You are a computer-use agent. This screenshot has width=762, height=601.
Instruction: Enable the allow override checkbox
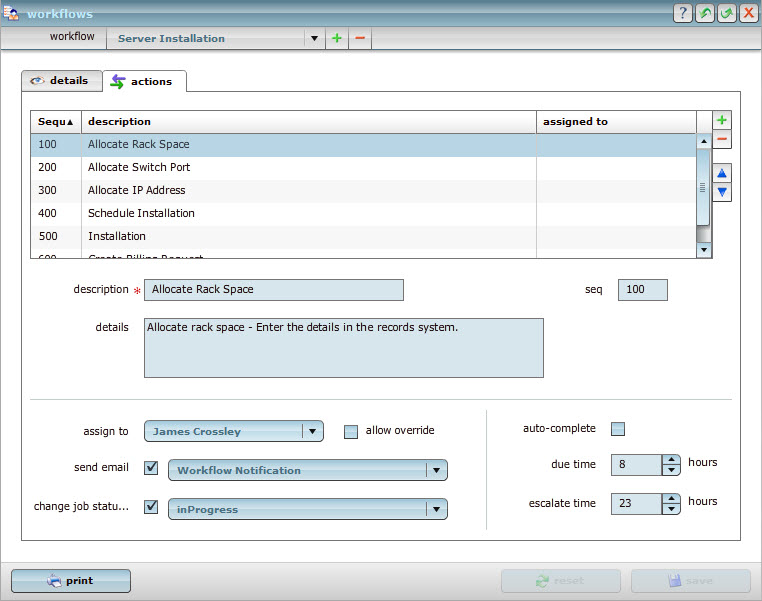click(351, 432)
